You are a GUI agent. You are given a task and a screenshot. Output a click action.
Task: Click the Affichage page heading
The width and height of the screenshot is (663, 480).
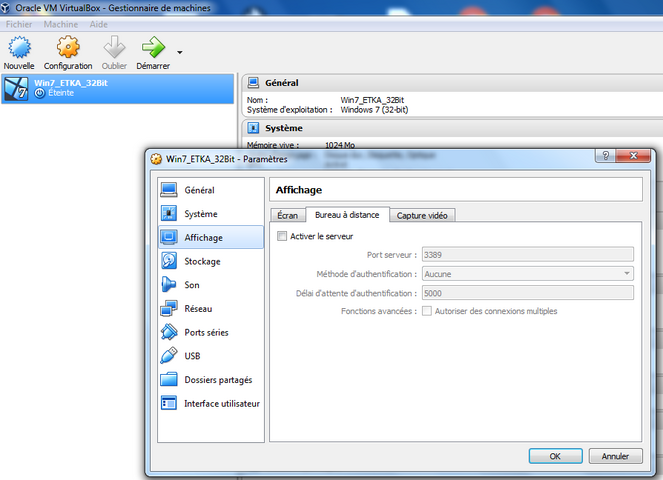299,190
